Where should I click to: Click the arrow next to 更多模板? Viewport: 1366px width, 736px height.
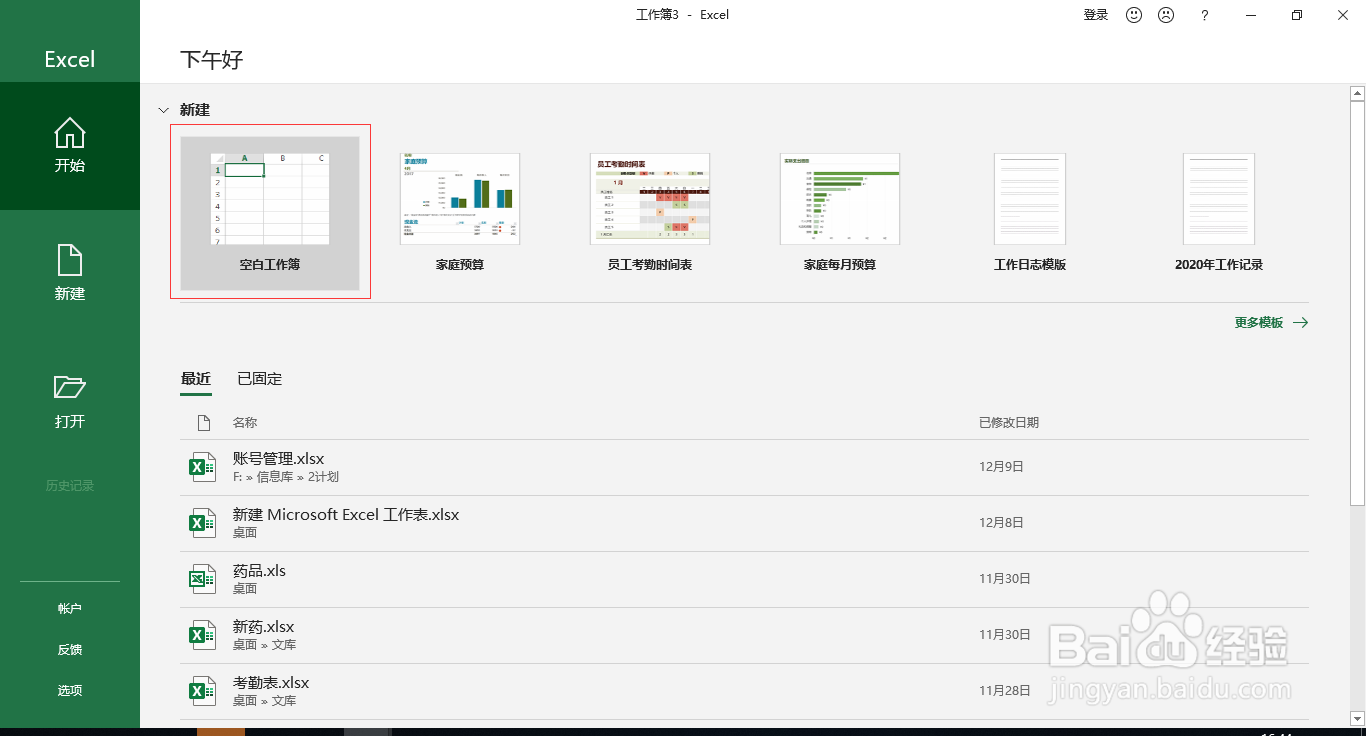click(1300, 323)
